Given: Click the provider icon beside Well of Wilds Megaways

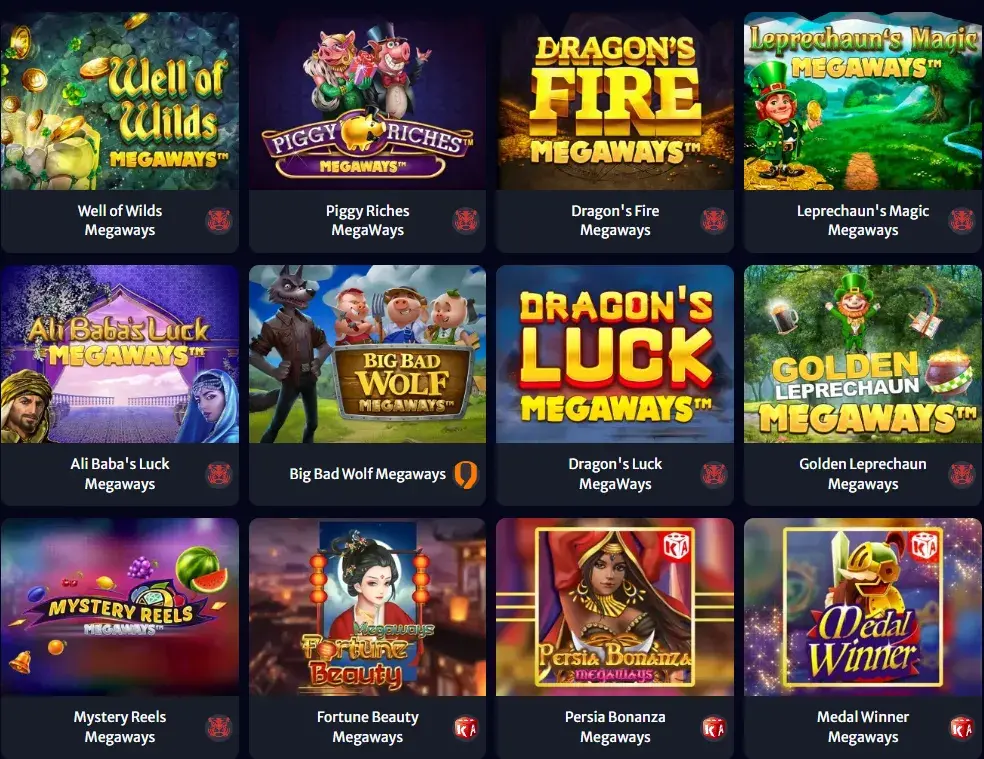Looking at the screenshot, I should click(219, 220).
